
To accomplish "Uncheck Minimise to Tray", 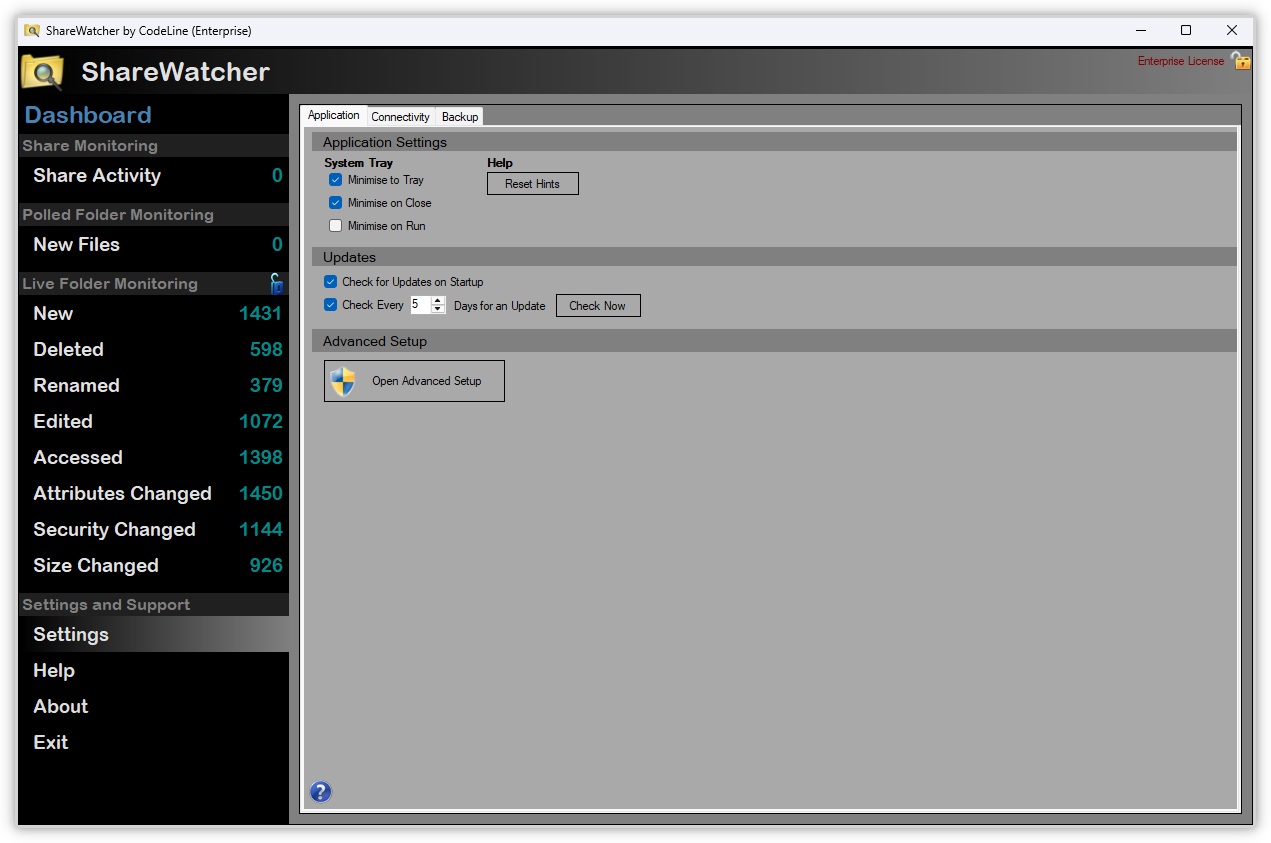I will click(335, 180).
